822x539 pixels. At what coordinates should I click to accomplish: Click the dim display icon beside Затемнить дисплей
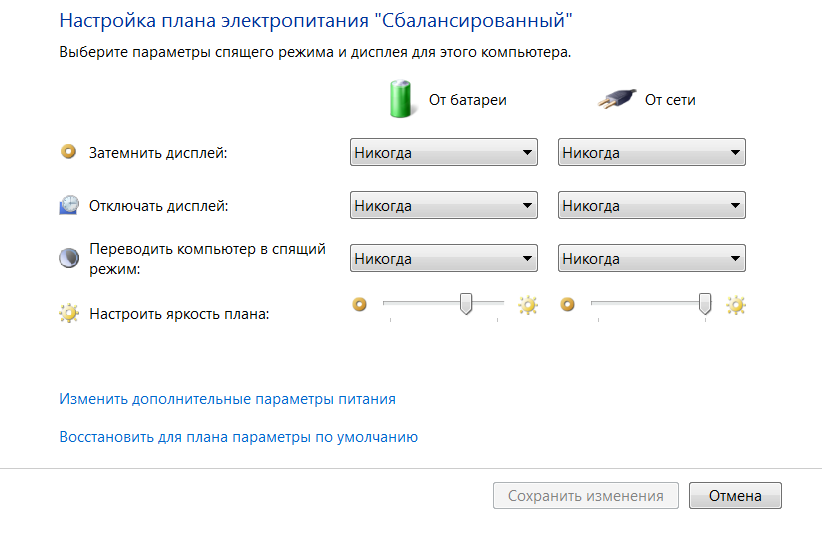point(69,152)
